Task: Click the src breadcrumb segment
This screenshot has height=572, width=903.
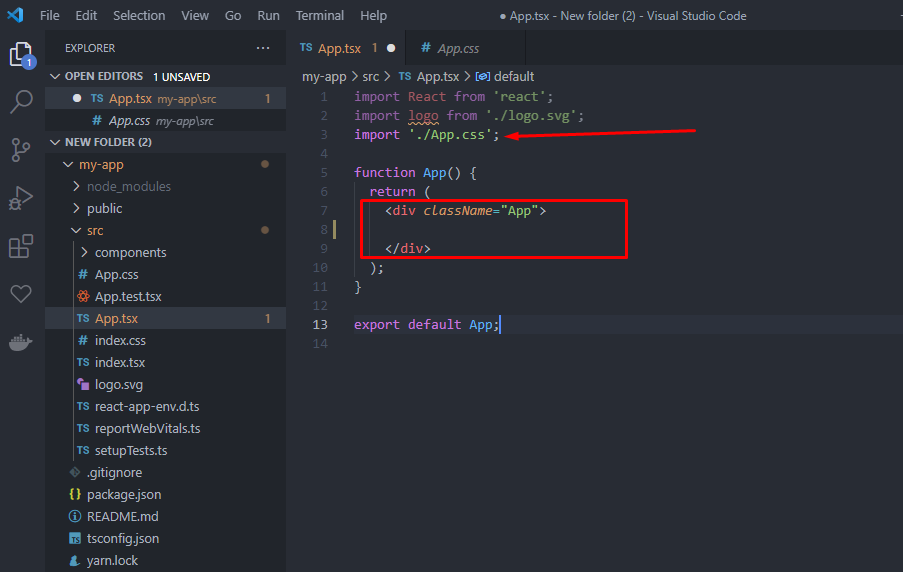Action: tap(371, 76)
